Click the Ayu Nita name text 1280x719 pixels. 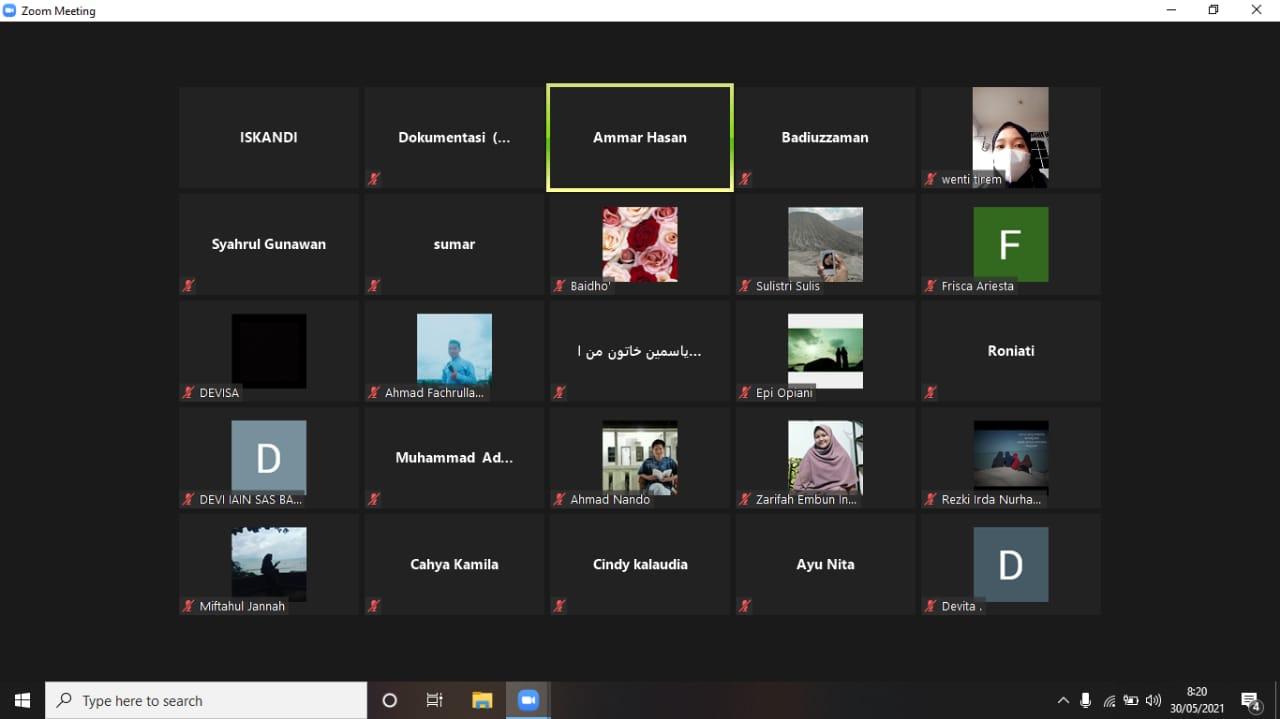825,564
